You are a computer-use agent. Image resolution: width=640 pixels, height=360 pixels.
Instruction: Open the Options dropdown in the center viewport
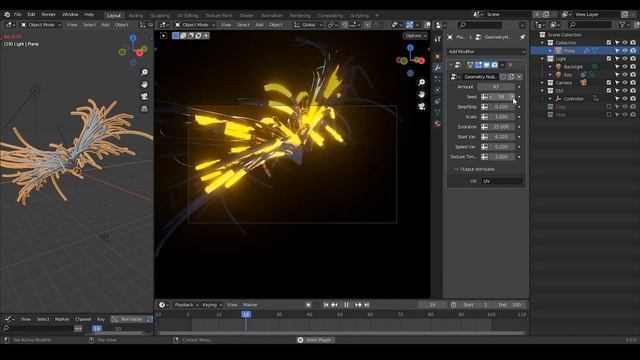[415, 36]
